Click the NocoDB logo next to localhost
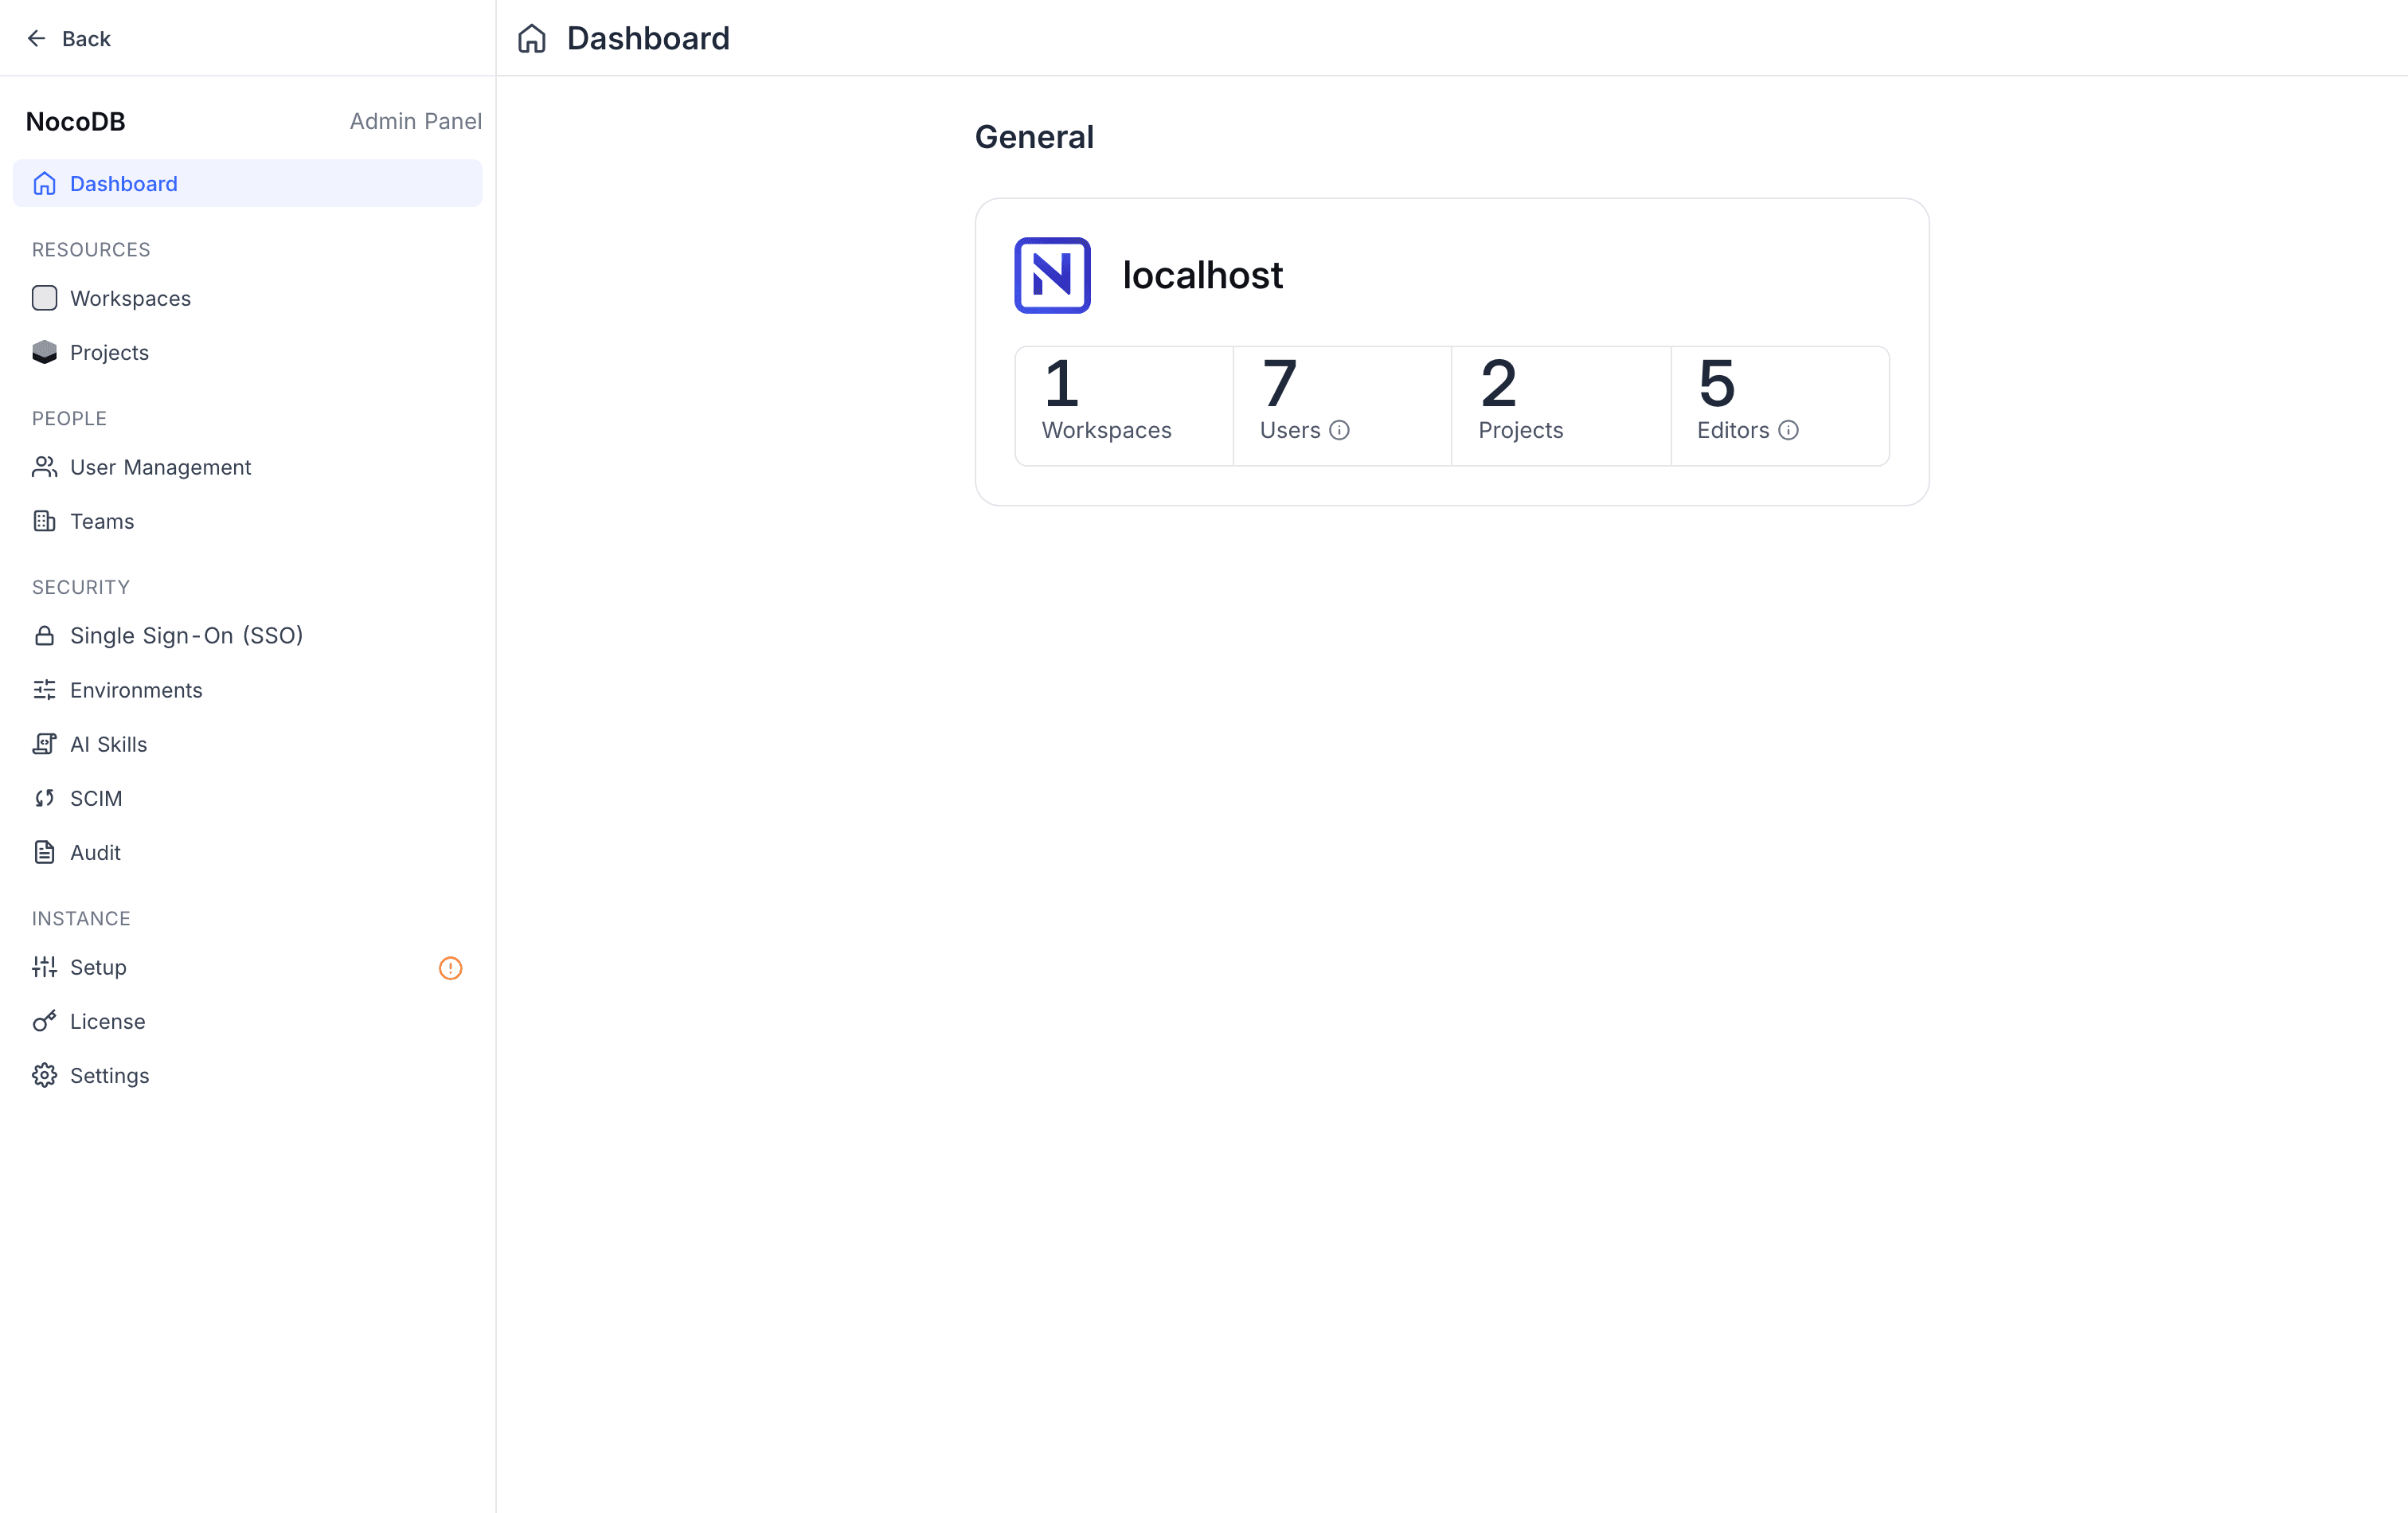This screenshot has height=1513, width=2408. pyautogui.click(x=1052, y=275)
